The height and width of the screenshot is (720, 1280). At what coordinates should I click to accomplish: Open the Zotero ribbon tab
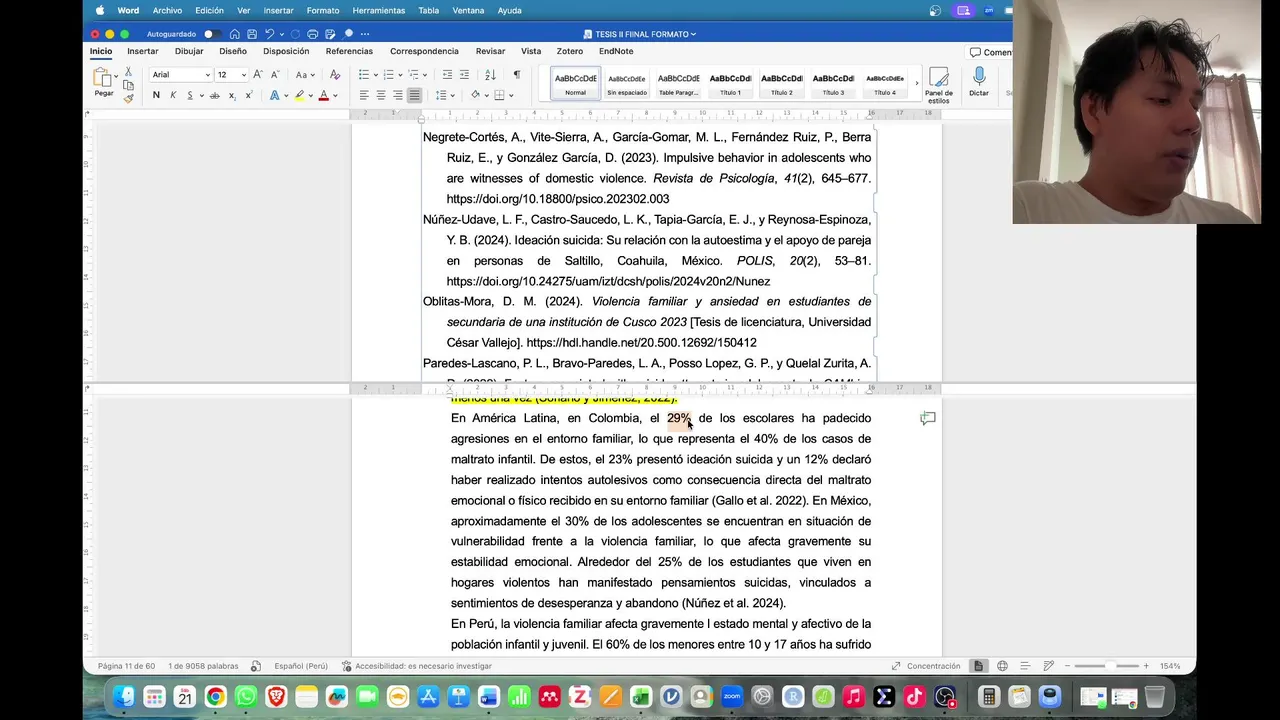click(570, 51)
